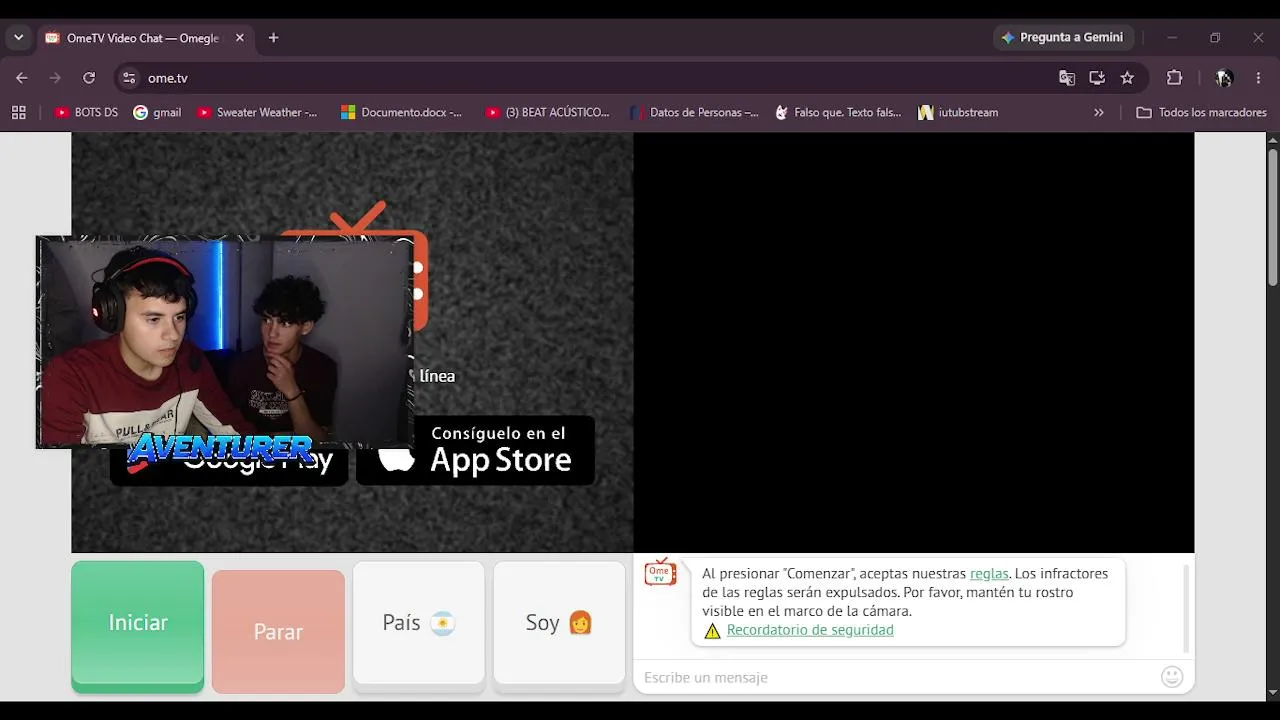Open a new browser tab
The image size is (1280, 720).
click(x=273, y=38)
